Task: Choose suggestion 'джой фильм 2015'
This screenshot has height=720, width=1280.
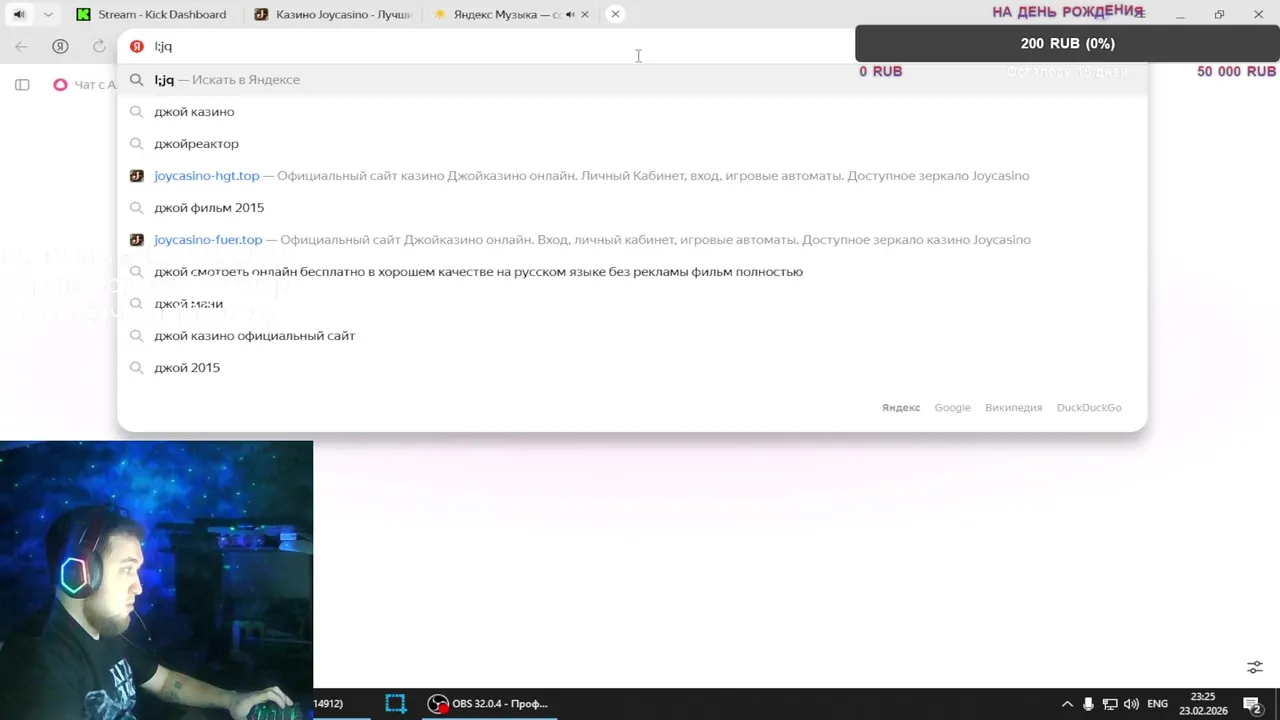Action: click(632, 207)
